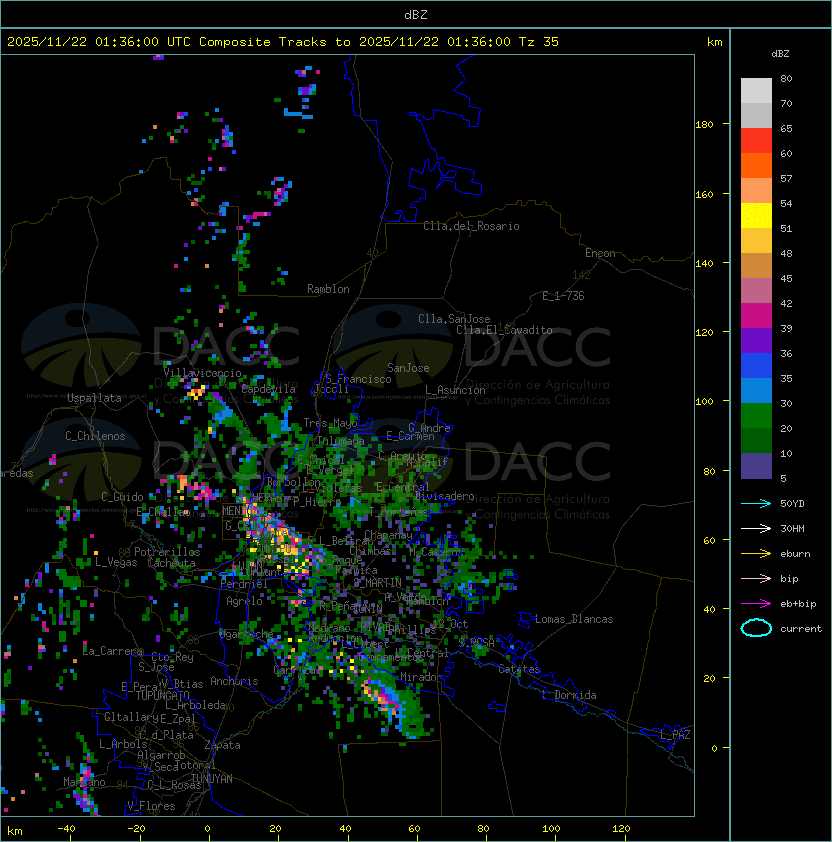Pick the gold 48-51 dBZ legend swatch
Screen dimensions: 832x842
point(756,241)
